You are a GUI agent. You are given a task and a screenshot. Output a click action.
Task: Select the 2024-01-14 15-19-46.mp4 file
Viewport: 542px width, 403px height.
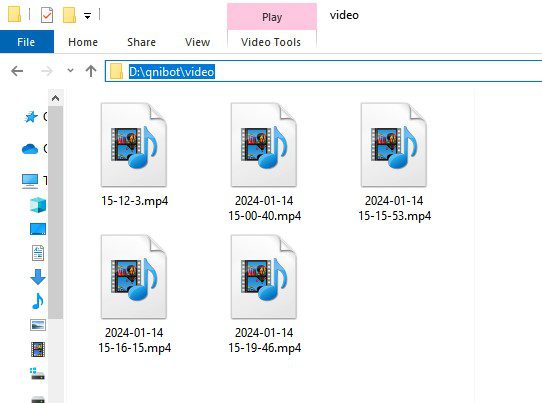pos(264,294)
